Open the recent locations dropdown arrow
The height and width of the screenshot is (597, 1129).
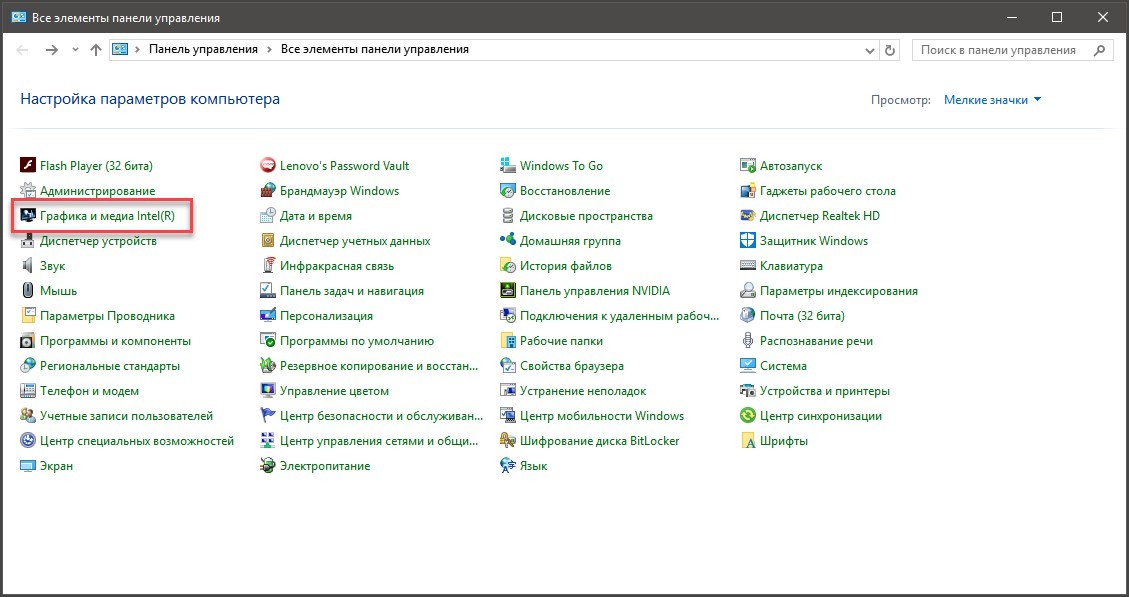click(x=75, y=50)
